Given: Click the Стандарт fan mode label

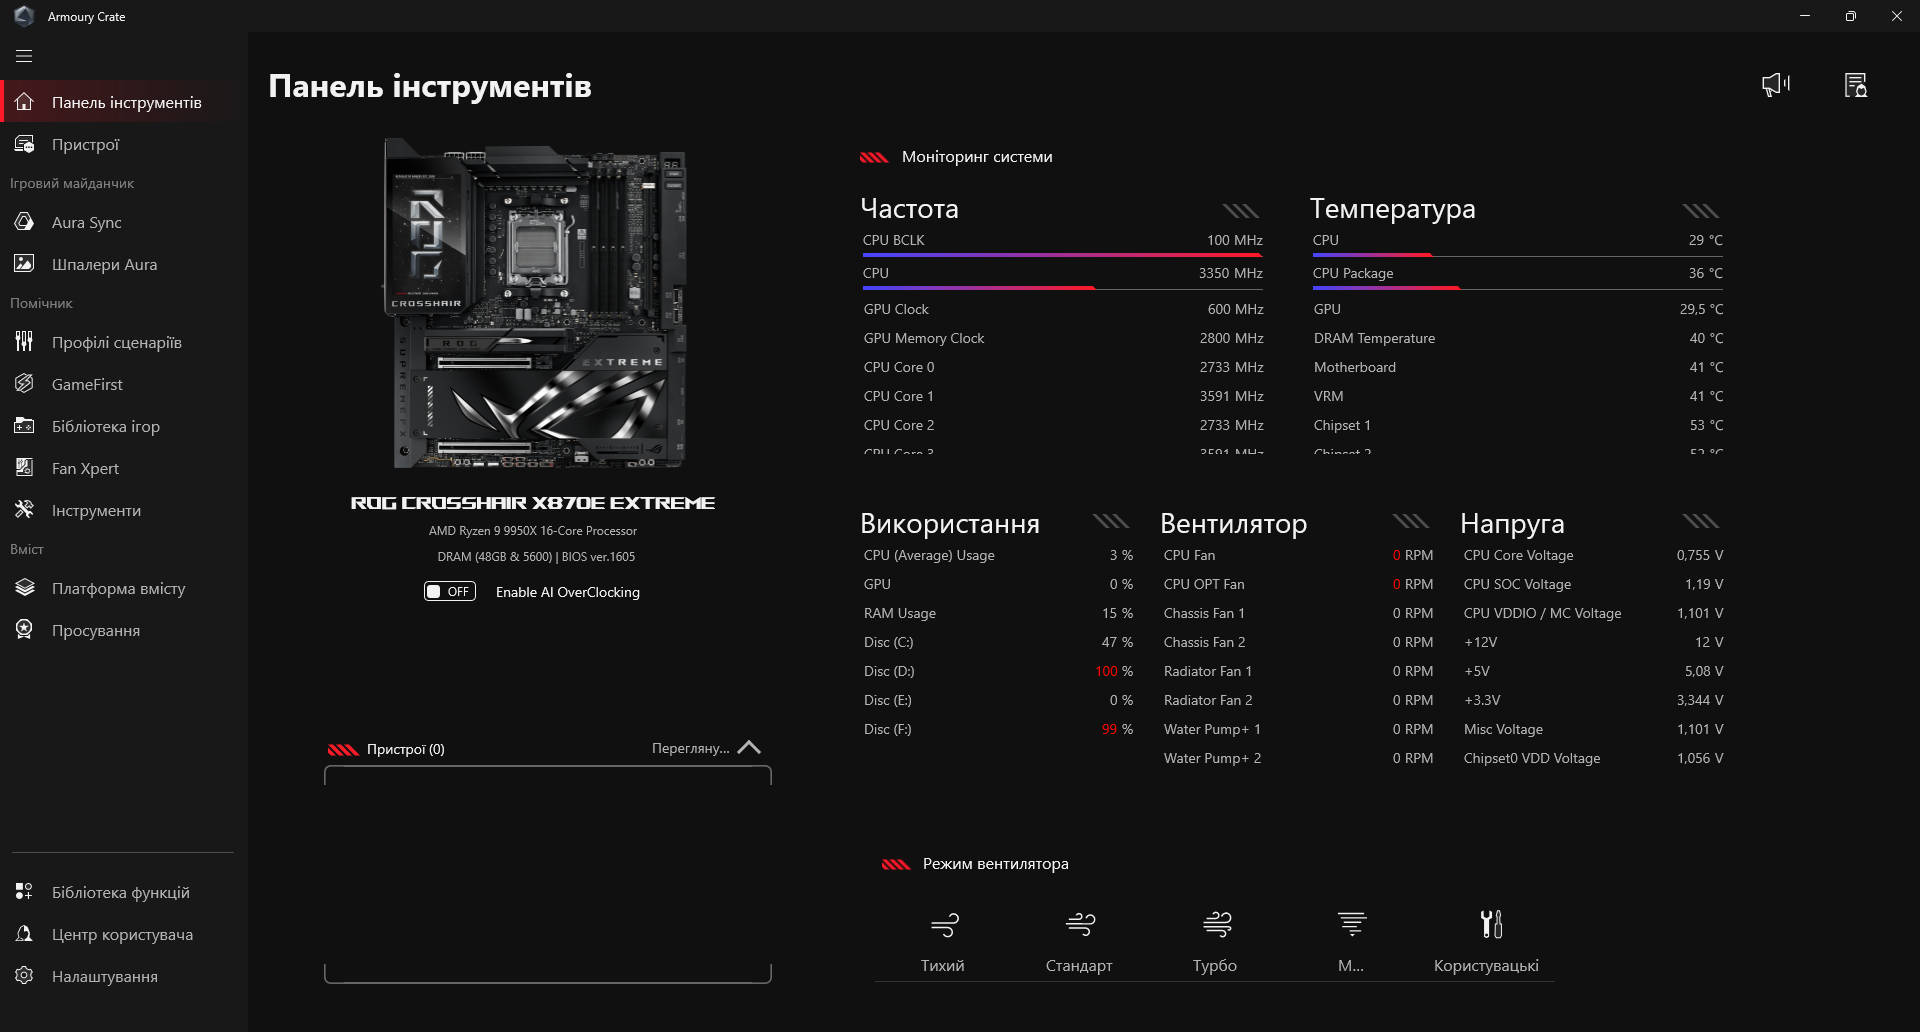Looking at the screenshot, I should (1079, 966).
